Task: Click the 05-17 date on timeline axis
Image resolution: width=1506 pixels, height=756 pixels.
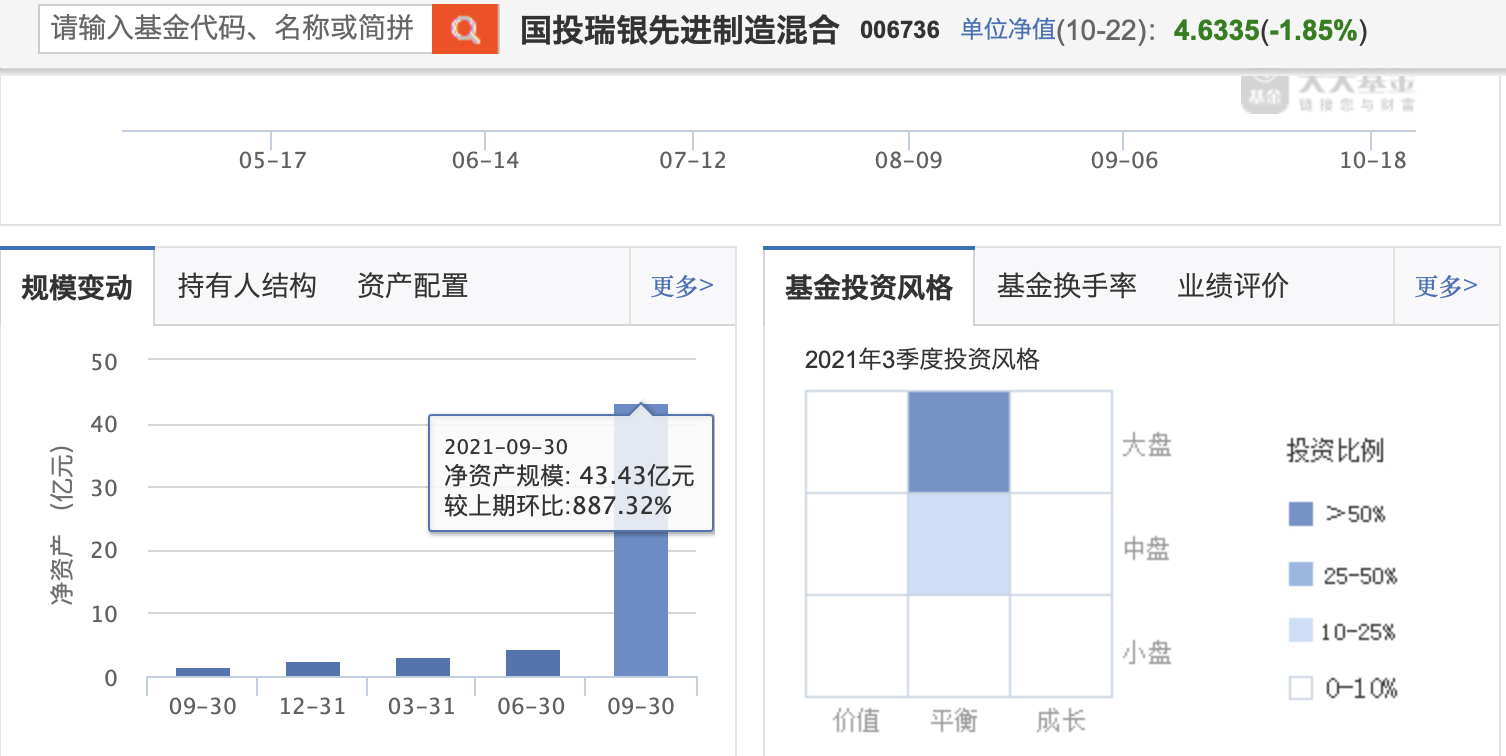Action: coord(272,160)
